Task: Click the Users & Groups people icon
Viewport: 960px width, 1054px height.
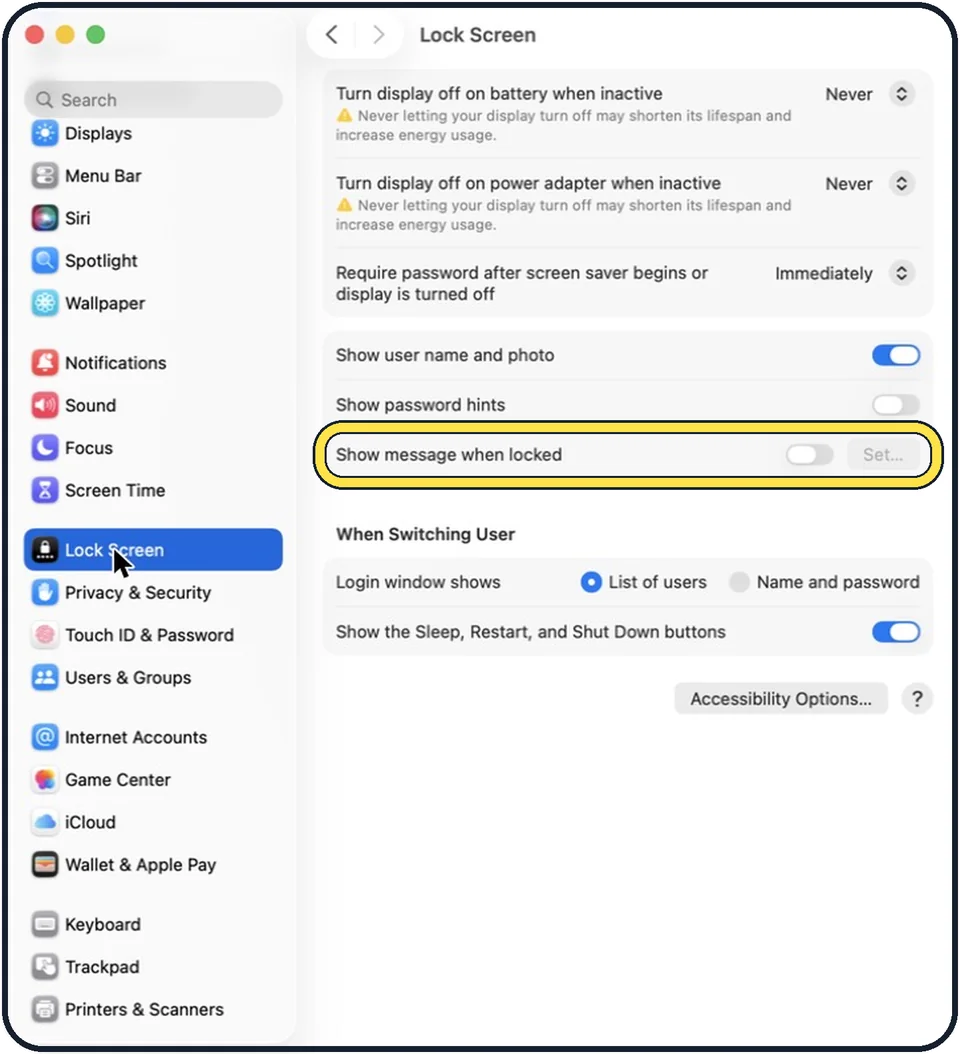Action: click(45, 677)
